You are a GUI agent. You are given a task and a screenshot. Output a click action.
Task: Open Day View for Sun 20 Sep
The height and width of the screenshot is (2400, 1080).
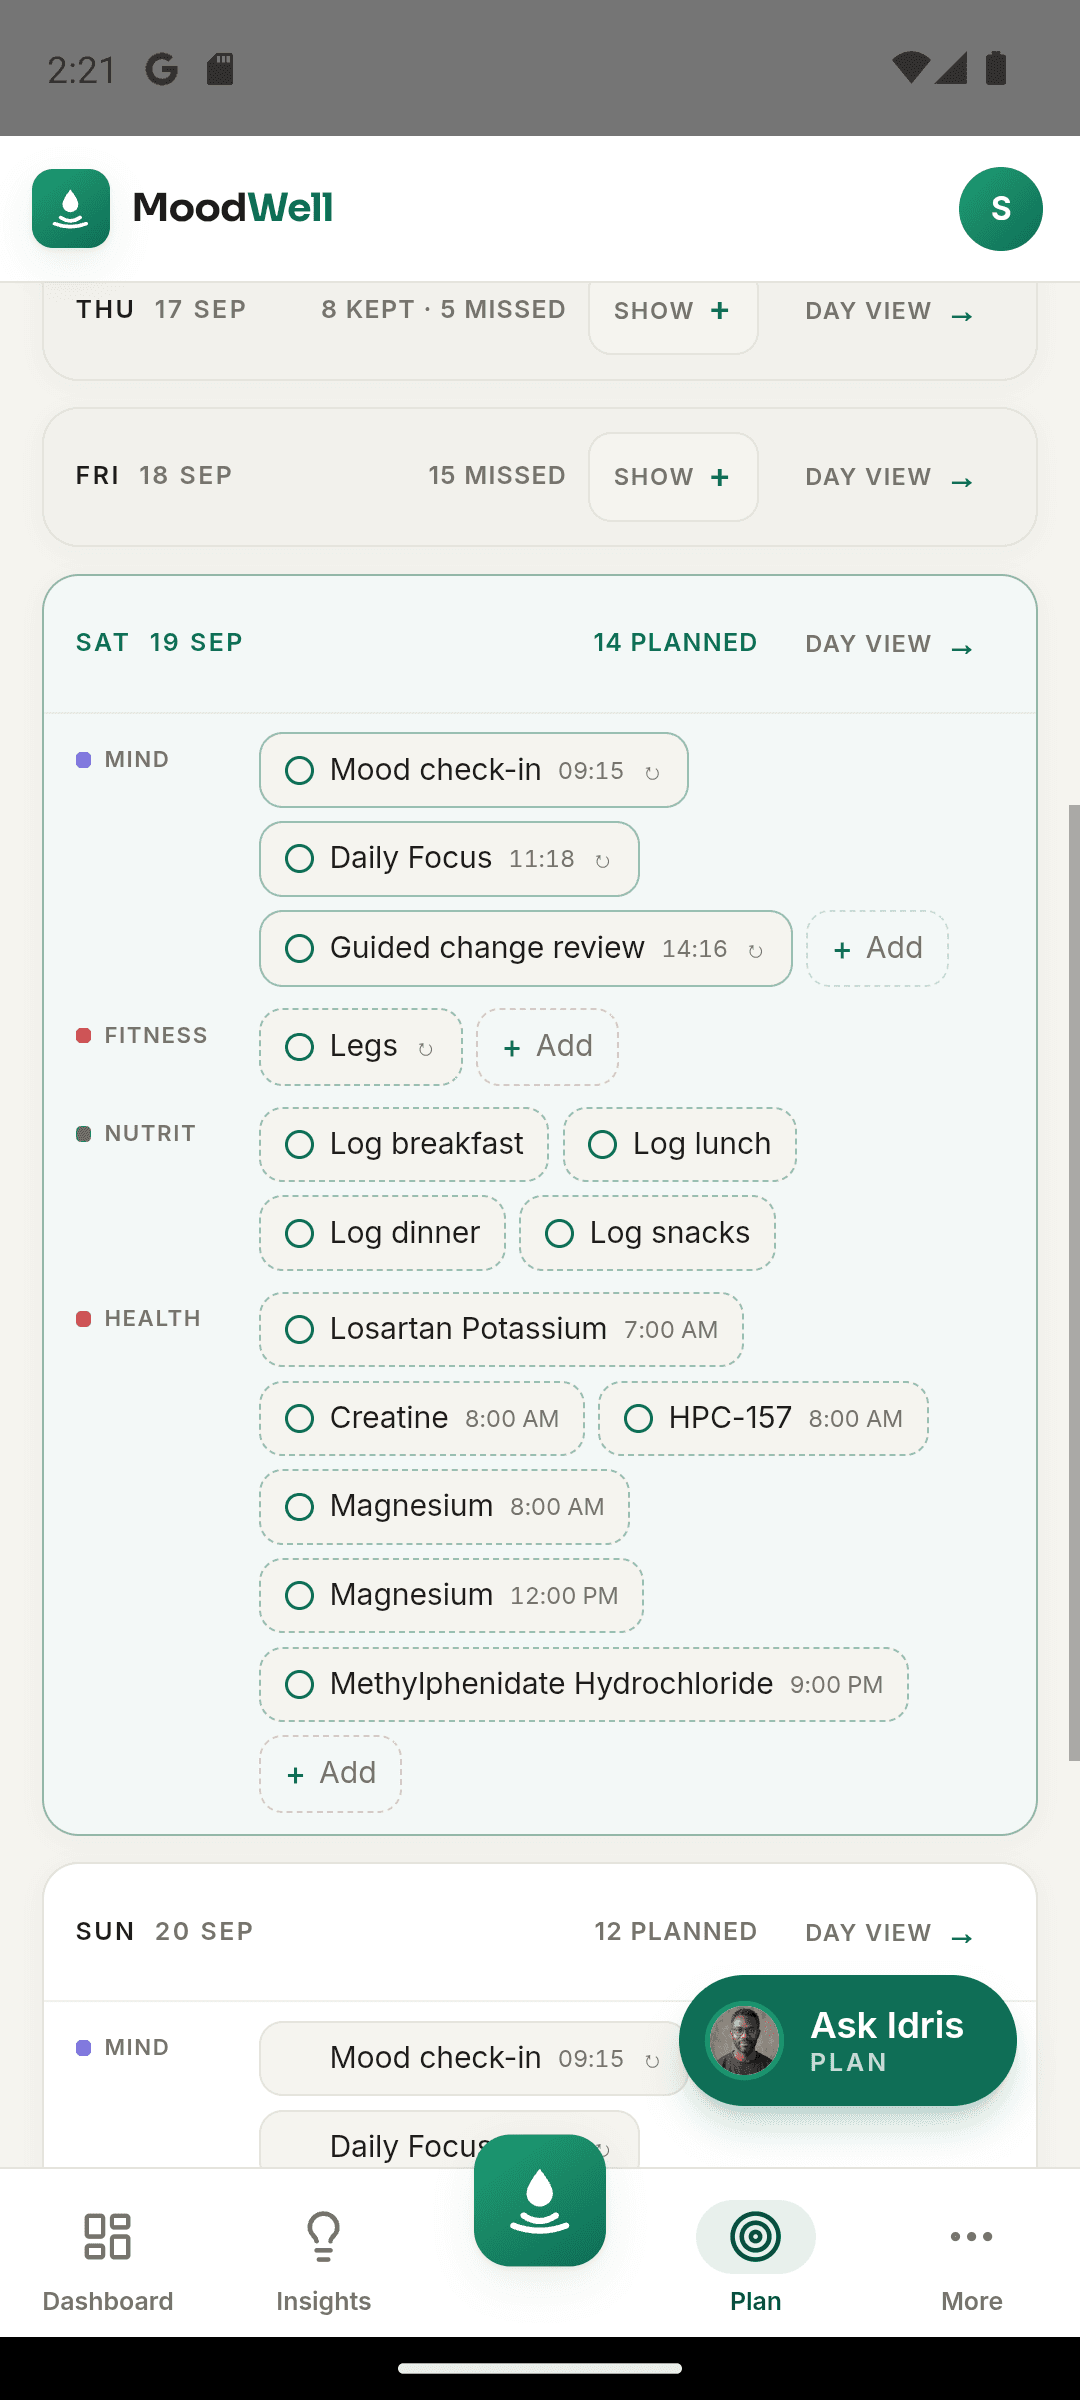[890, 1933]
